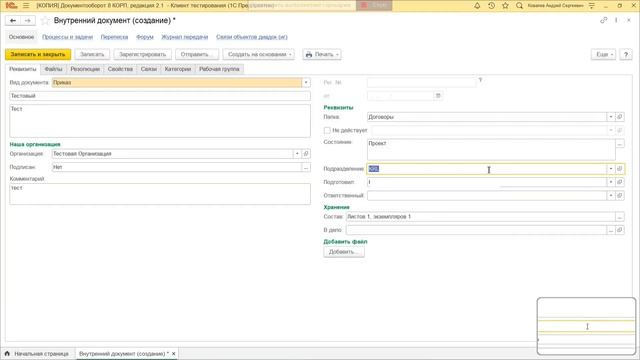
Task: Open Процессы и задачи link
Action: (67, 37)
